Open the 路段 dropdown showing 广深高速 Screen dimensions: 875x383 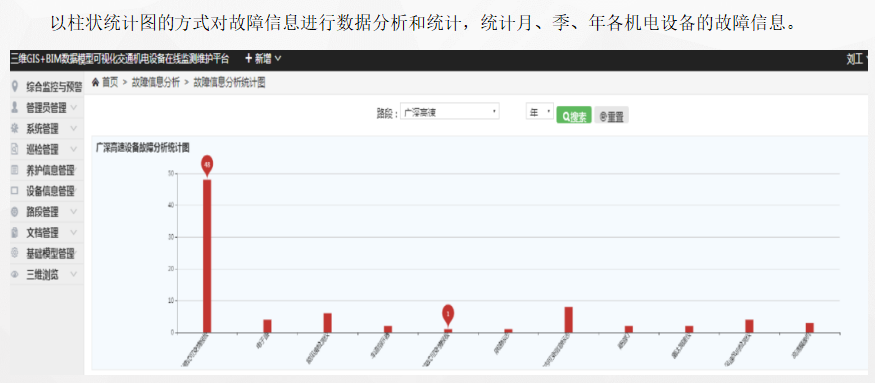[450, 112]
